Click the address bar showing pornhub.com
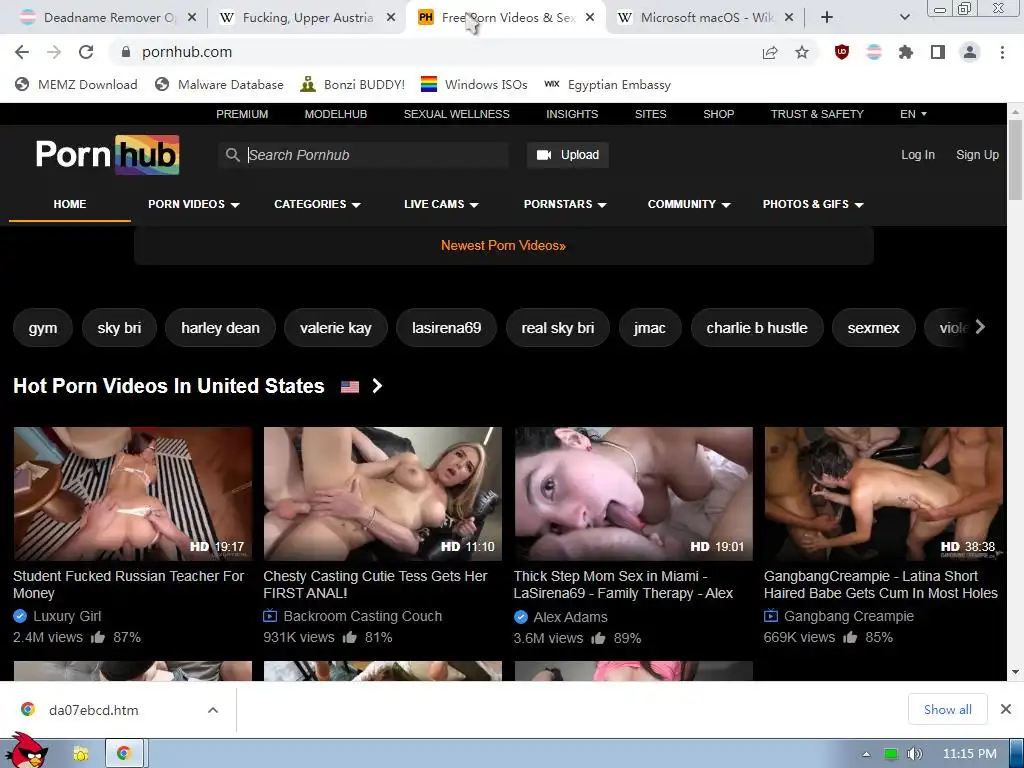This screenshot has height=768, width=1024. point(431,52)
